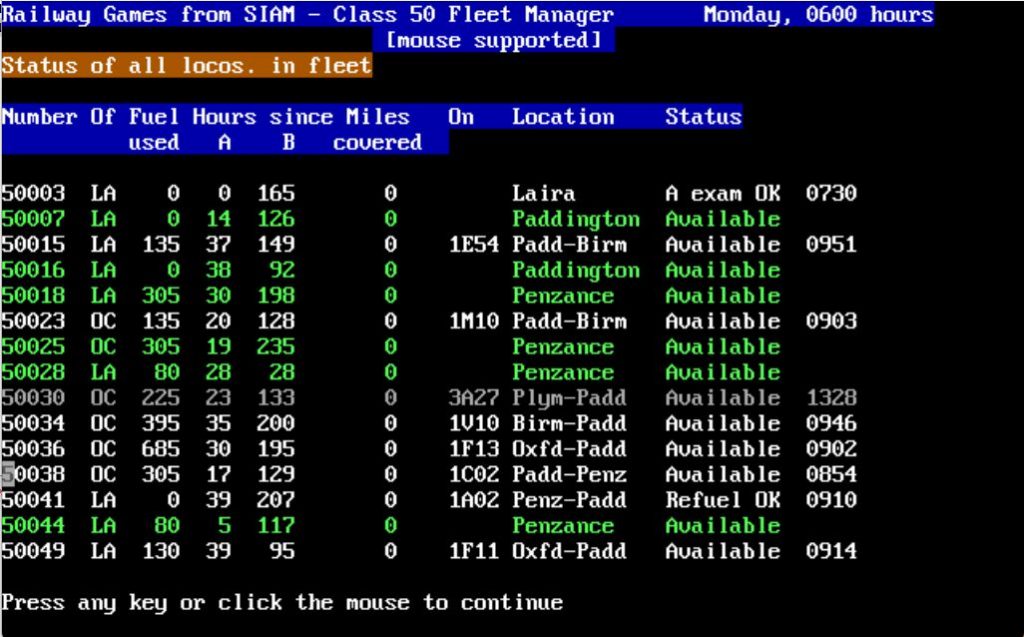Click Monday 0600 hours clock display

tap(818, 14)
